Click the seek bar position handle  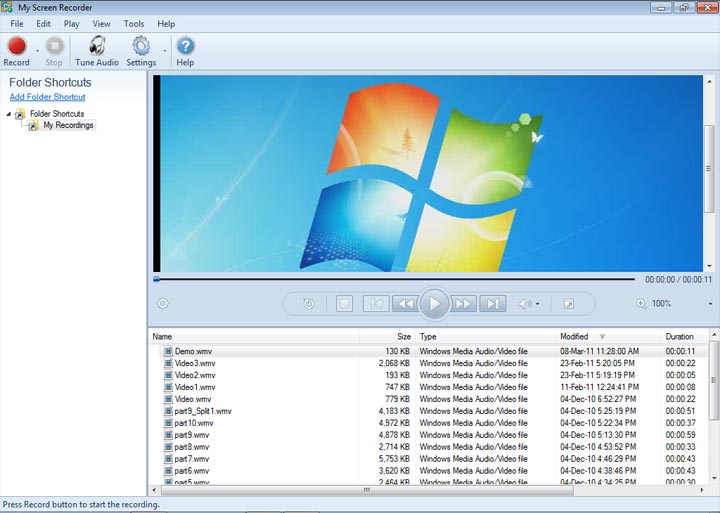point(157,279)
